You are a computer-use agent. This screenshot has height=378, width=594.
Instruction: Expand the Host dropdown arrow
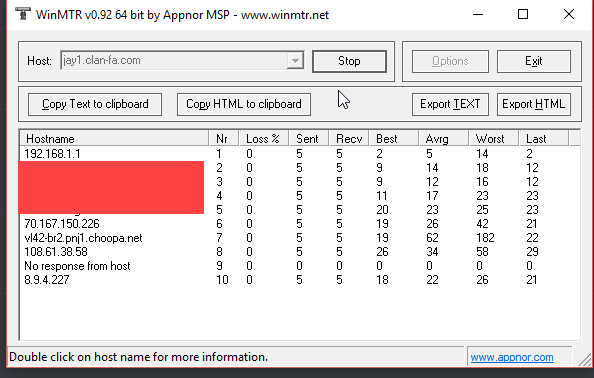295,61
